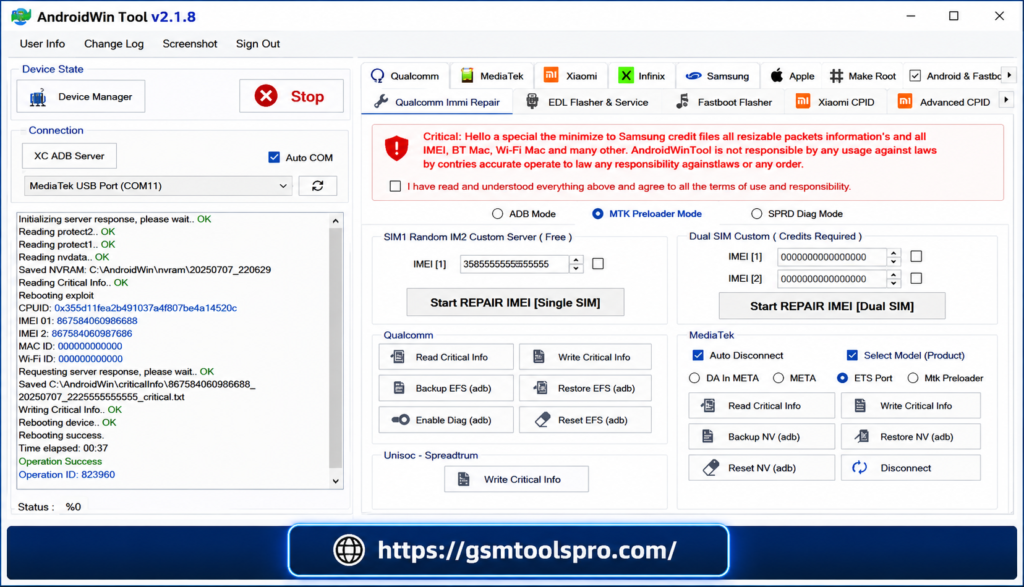The height and width of the screenshot is (587, 1024).
Task: Click the refresh COM ports icon
Action: tap(317, 185)
